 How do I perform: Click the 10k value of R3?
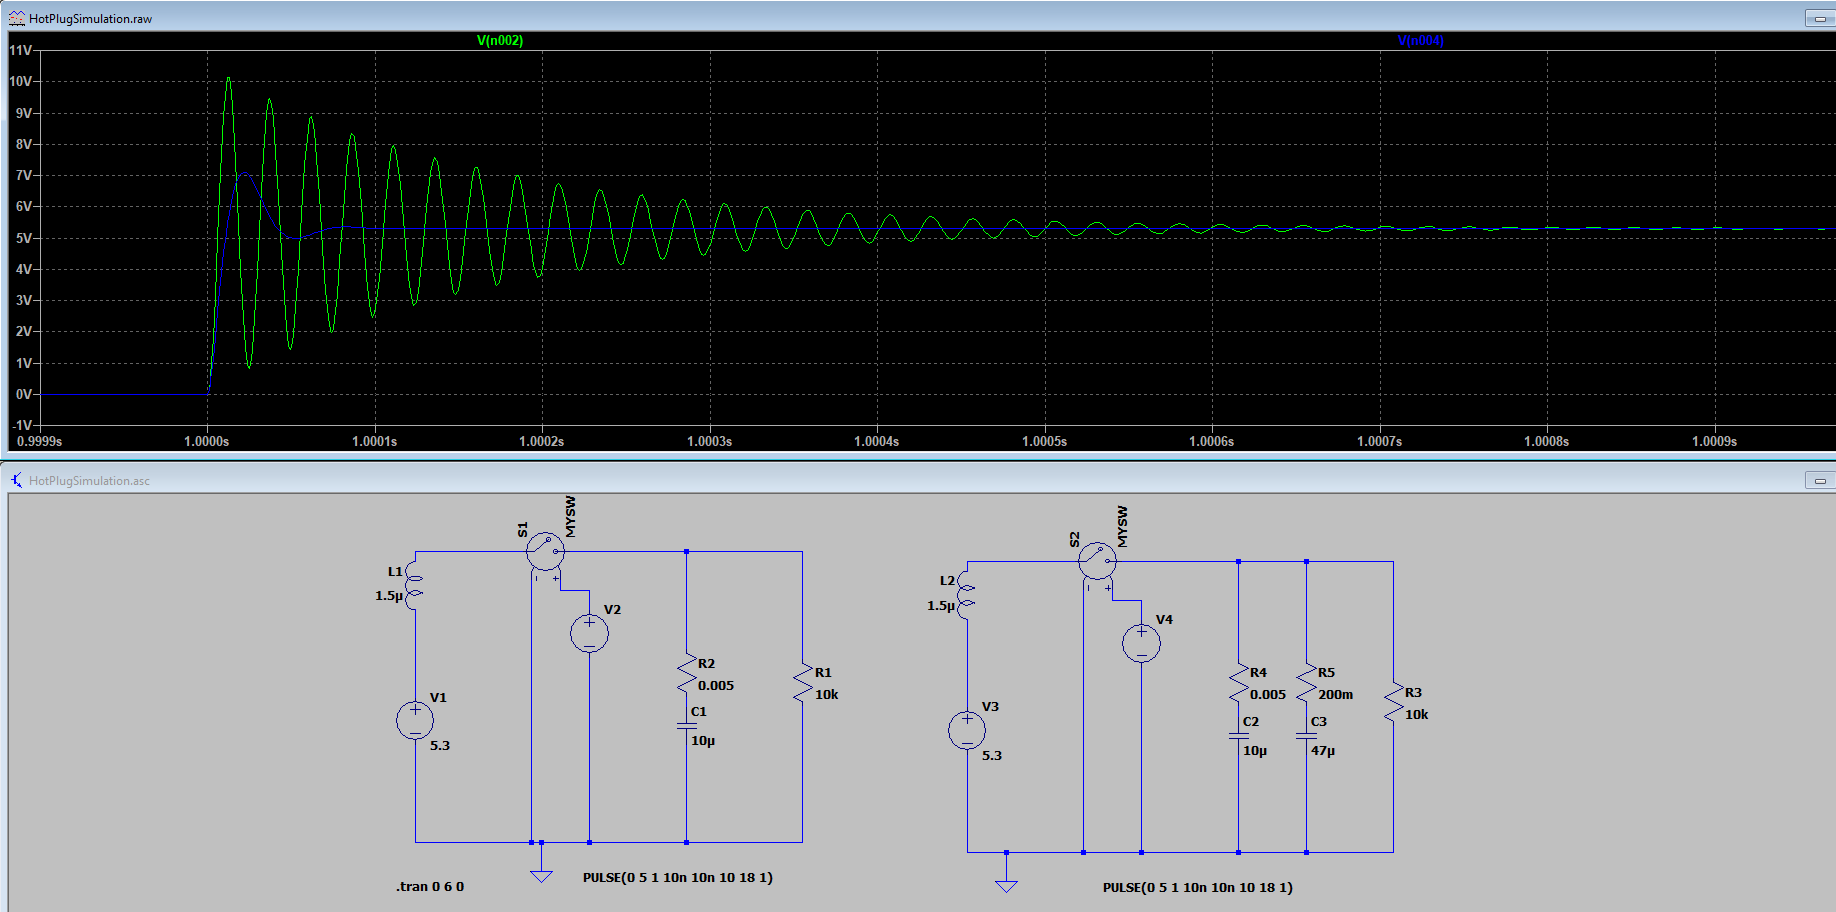coord(1417,714)
